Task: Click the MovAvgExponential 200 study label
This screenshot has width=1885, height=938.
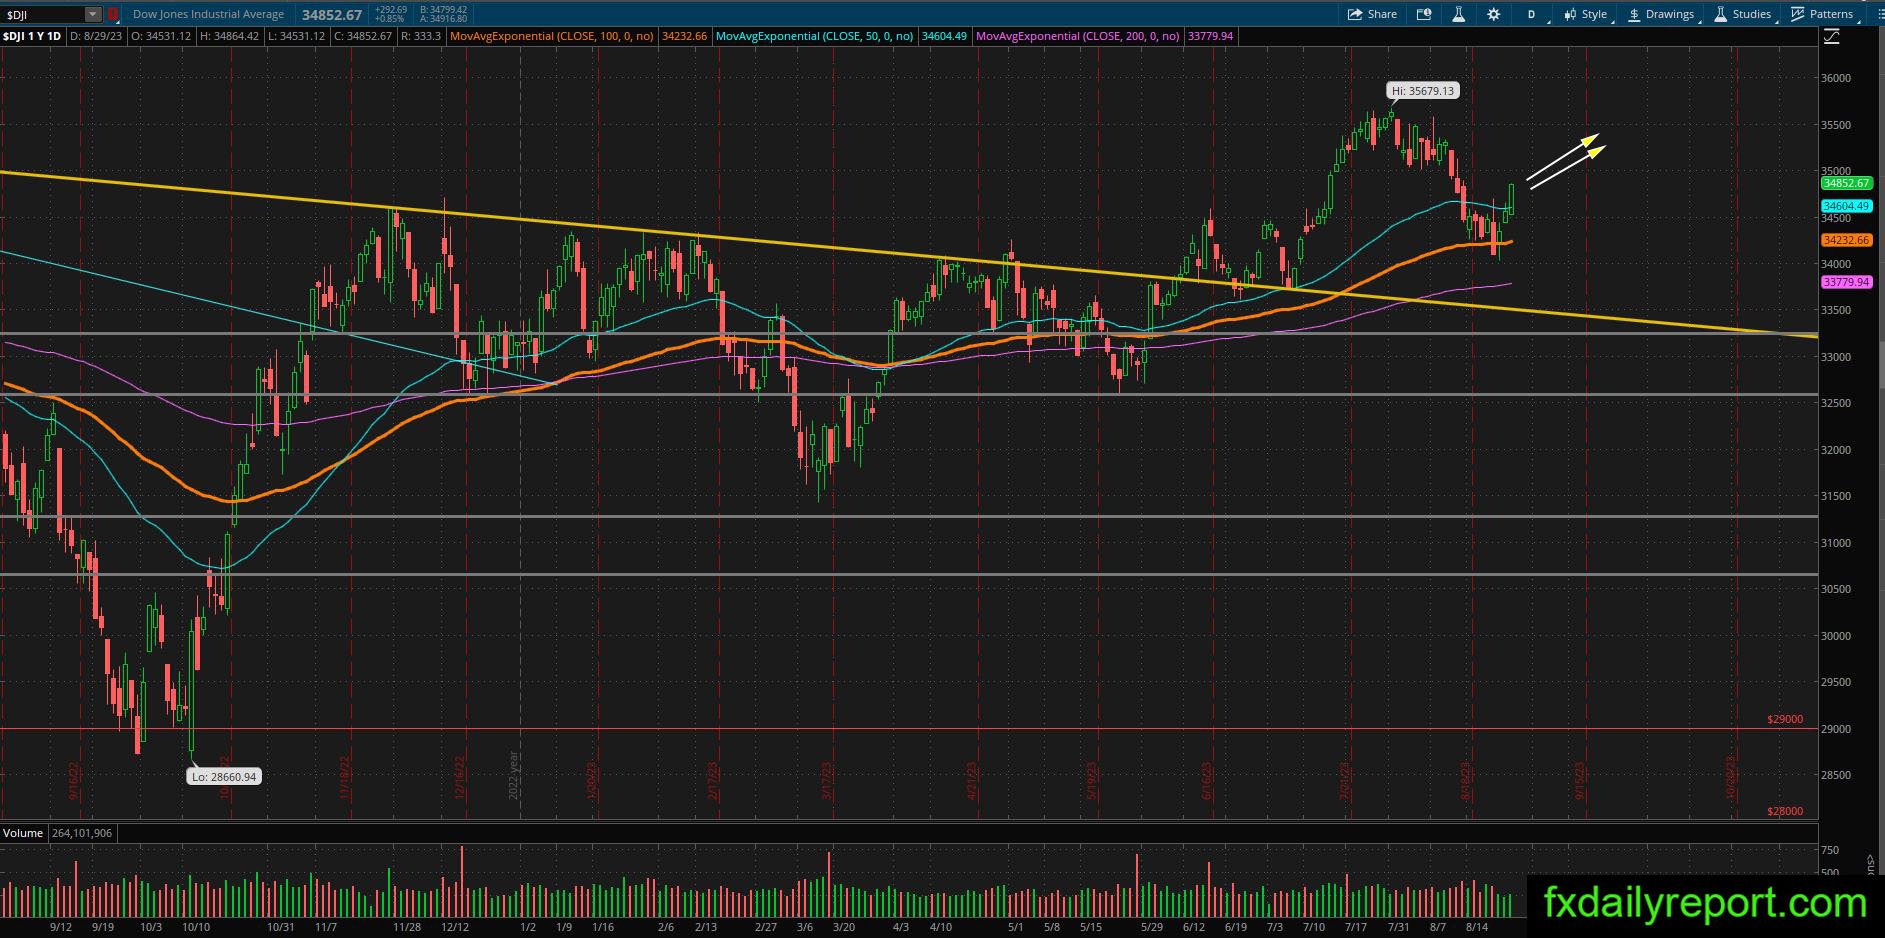Action: click(x=1077, y=36)
